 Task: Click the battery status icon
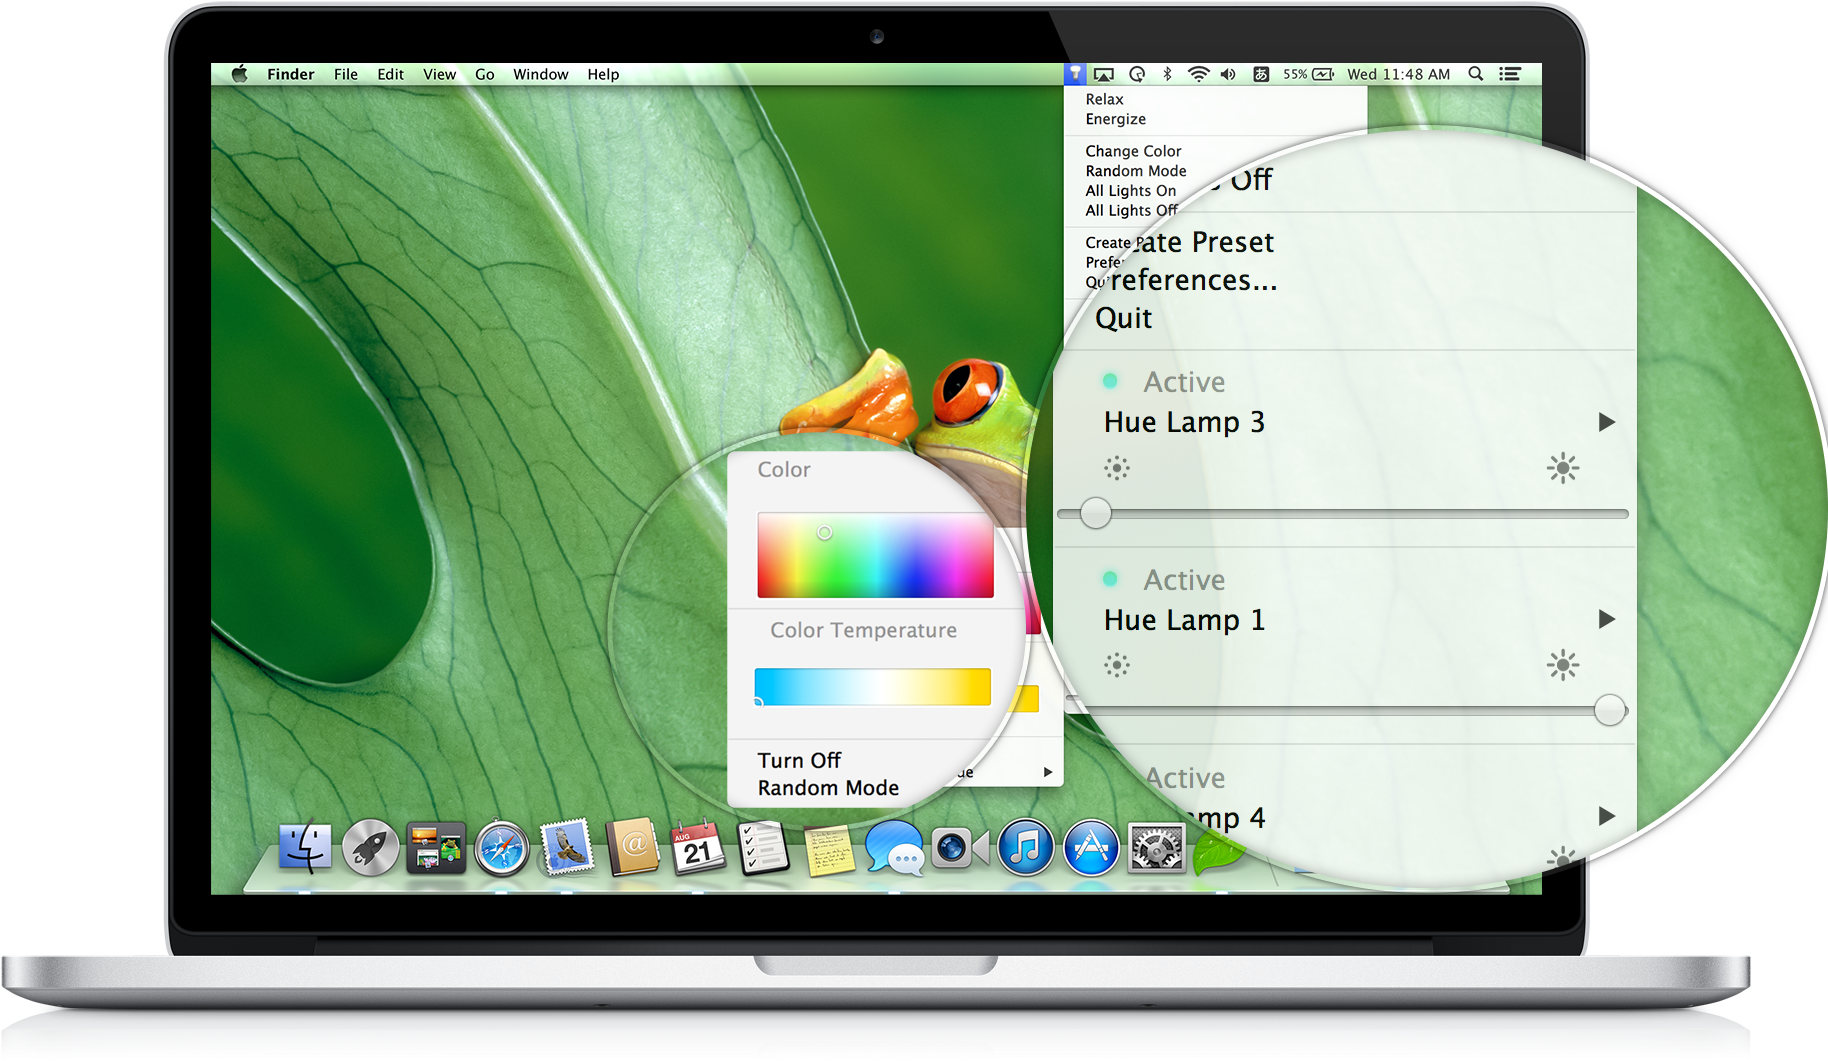click(x=1323, y=74)
